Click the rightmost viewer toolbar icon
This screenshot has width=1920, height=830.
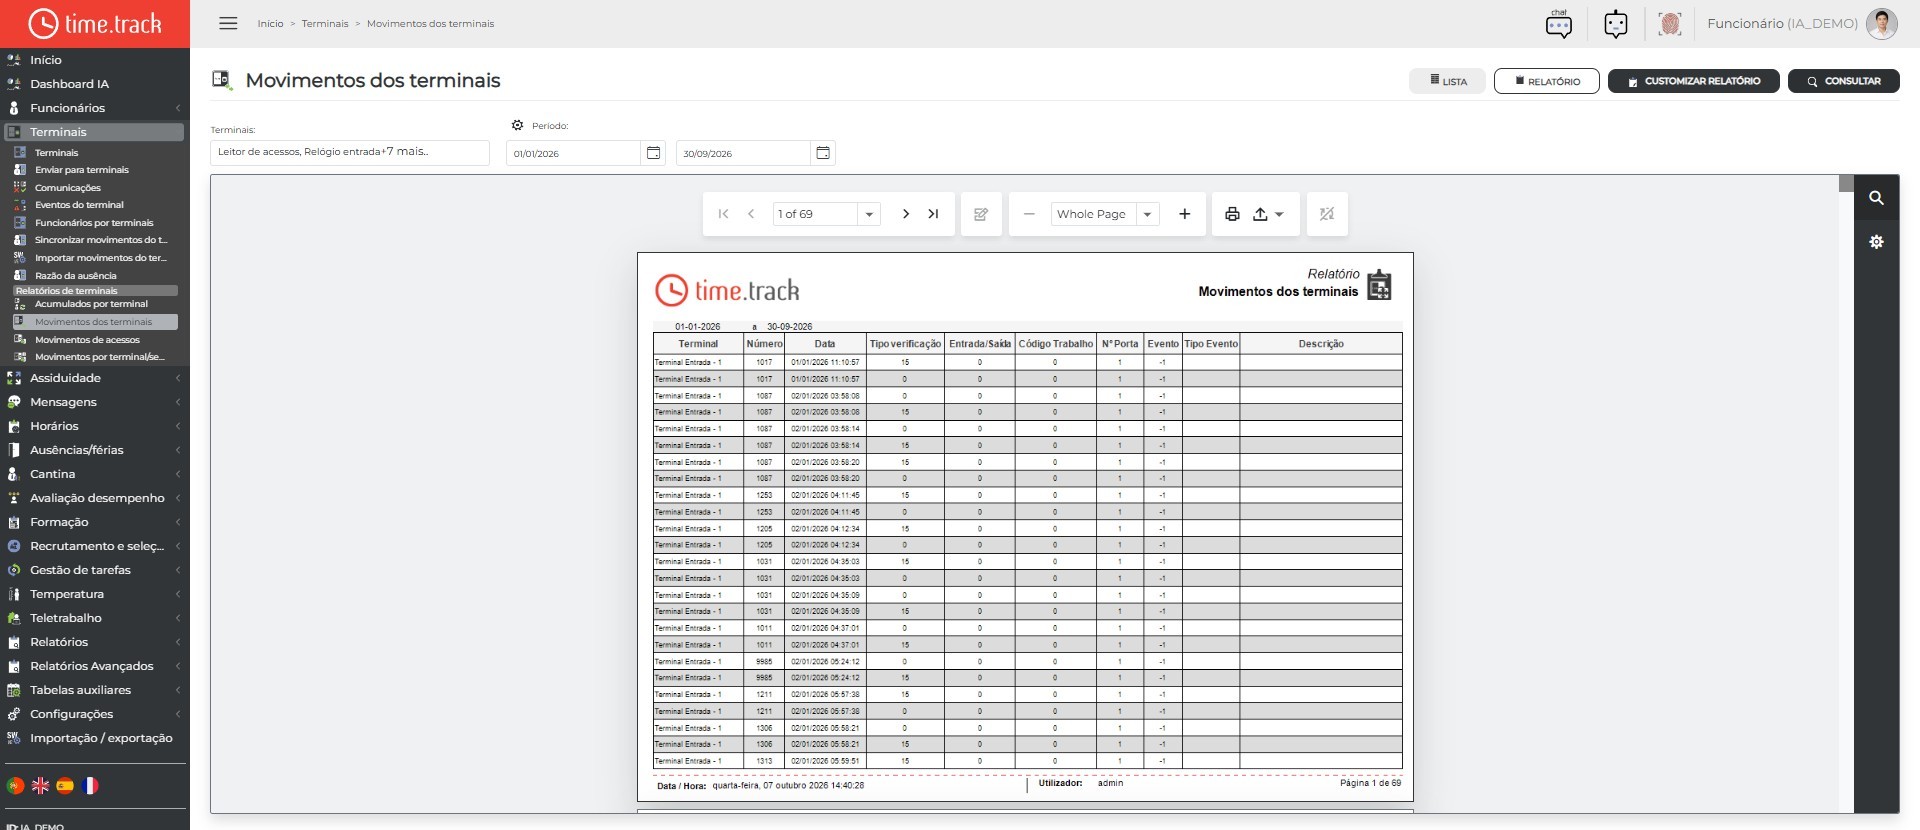(1327, 214)
